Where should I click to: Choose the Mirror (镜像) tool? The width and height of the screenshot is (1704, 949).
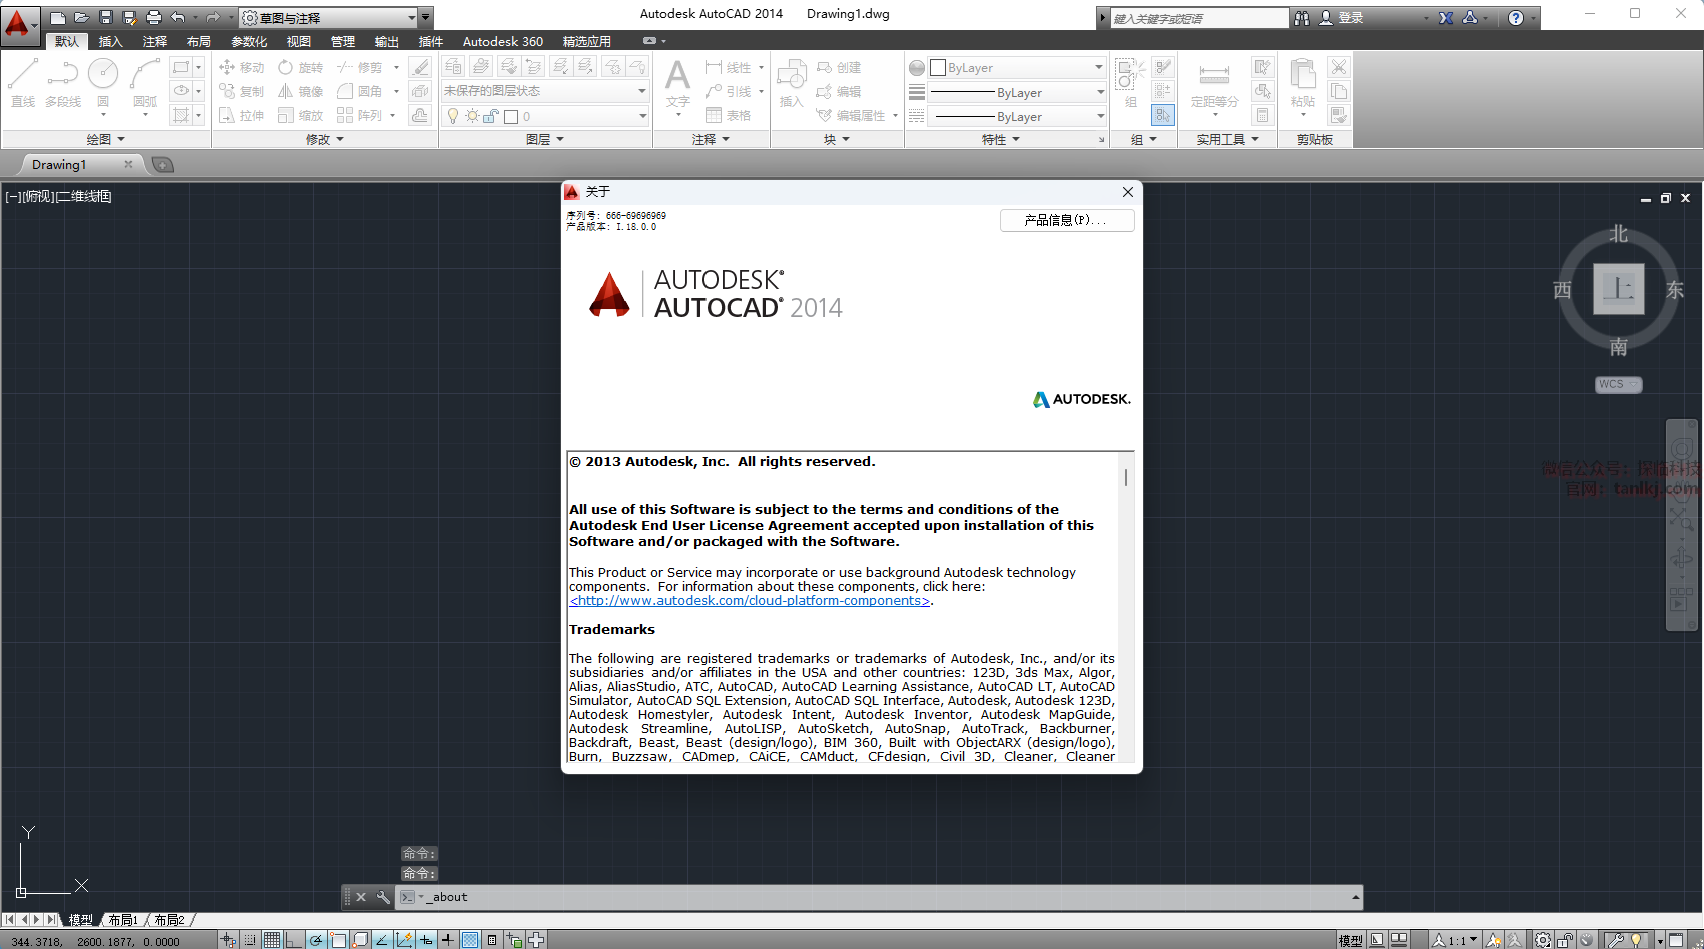click(x=300, y=91)
